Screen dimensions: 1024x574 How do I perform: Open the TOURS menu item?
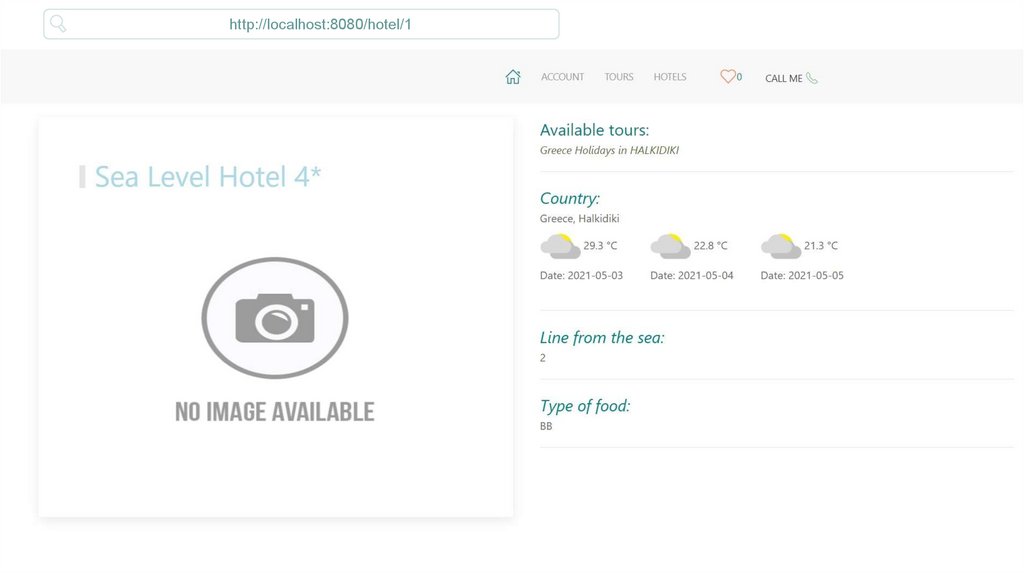point(618,77)
